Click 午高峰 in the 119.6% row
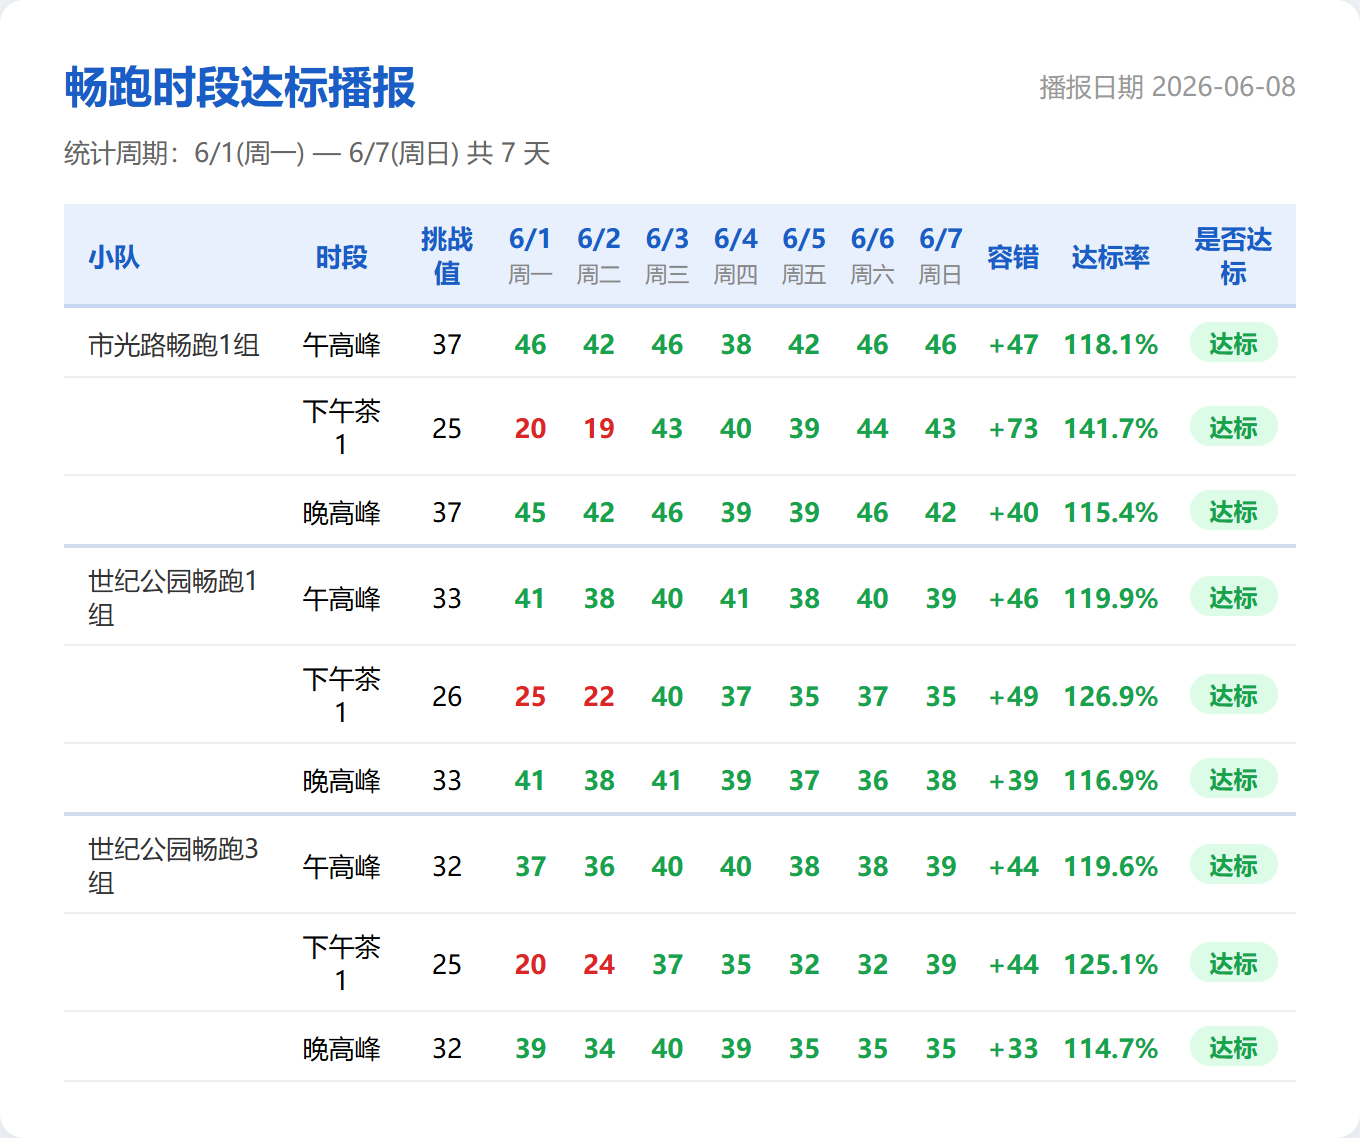The image size is (1360, 1138). [342, 867]
